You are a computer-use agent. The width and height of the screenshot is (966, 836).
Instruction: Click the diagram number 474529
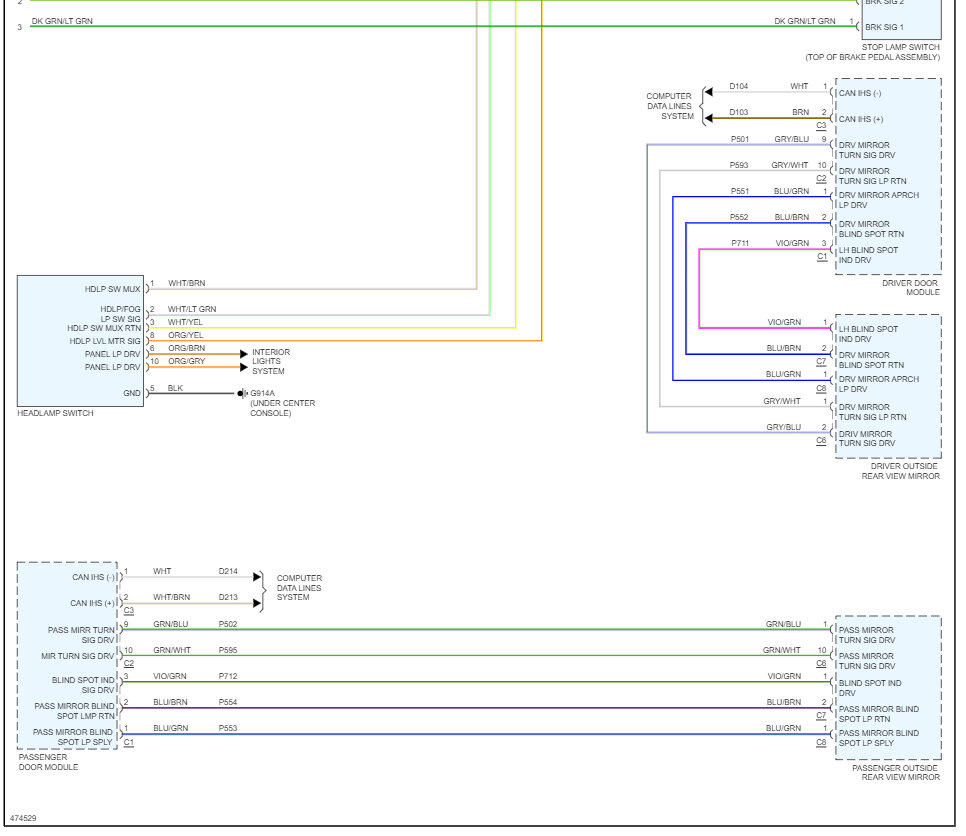click(23, 818)
